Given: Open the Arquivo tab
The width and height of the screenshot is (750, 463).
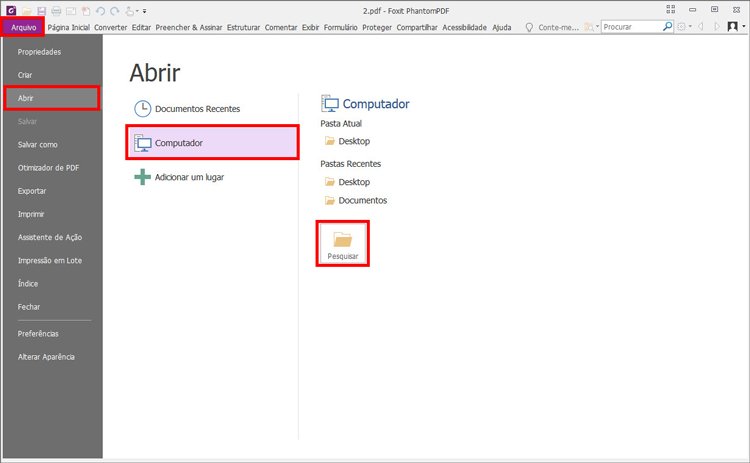Looking at the screenshot, I should tap(23, 27).
